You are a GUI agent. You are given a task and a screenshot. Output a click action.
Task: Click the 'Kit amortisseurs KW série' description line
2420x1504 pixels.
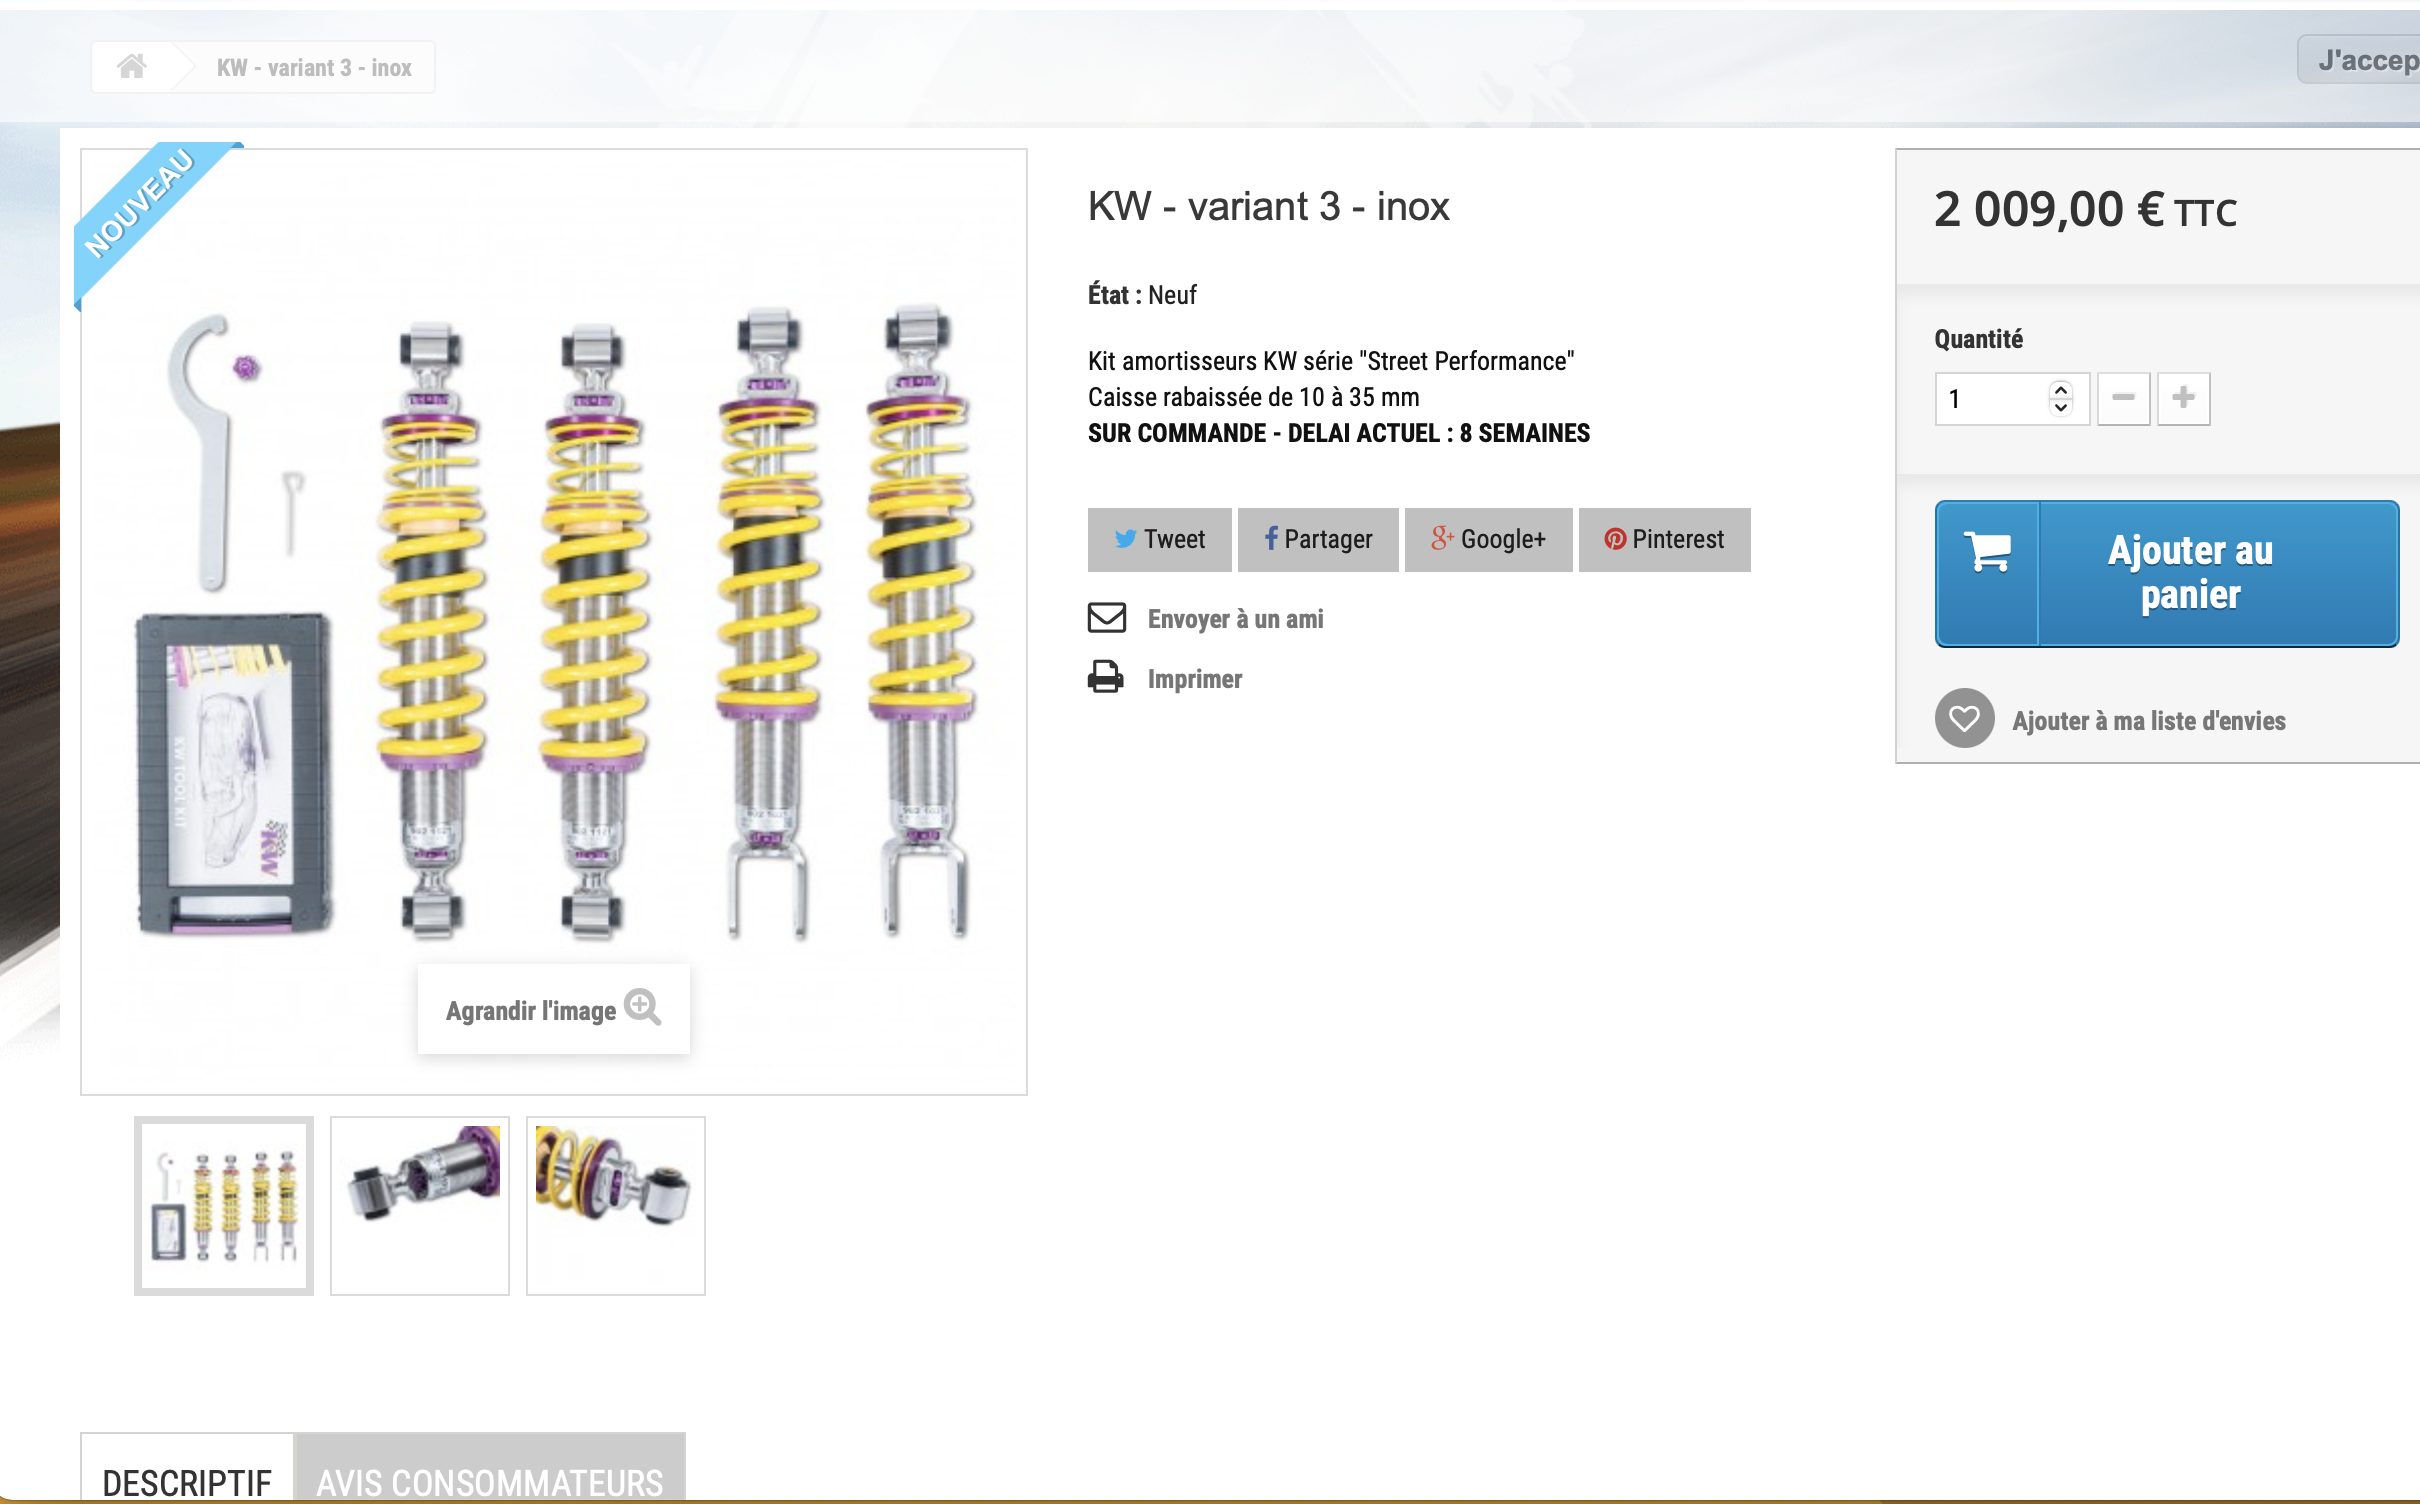pos(1331,361)
